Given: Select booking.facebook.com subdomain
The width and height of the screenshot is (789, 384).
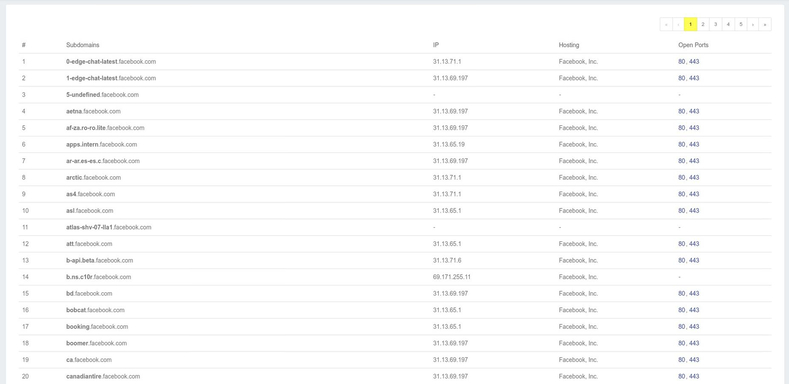Looking at the screenshot, I should coord(97,327).
